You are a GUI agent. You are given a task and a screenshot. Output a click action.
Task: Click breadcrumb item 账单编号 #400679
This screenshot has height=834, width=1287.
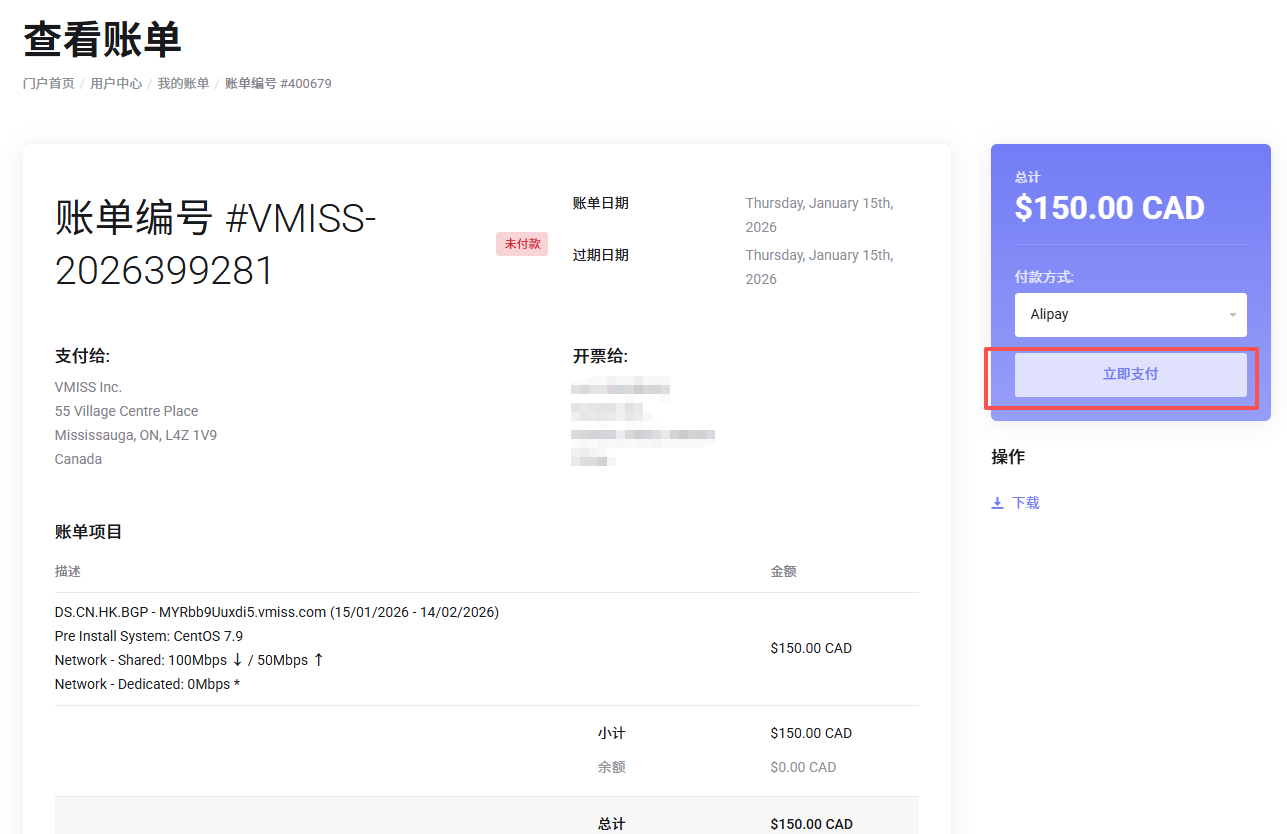click(x=278, y=84)
